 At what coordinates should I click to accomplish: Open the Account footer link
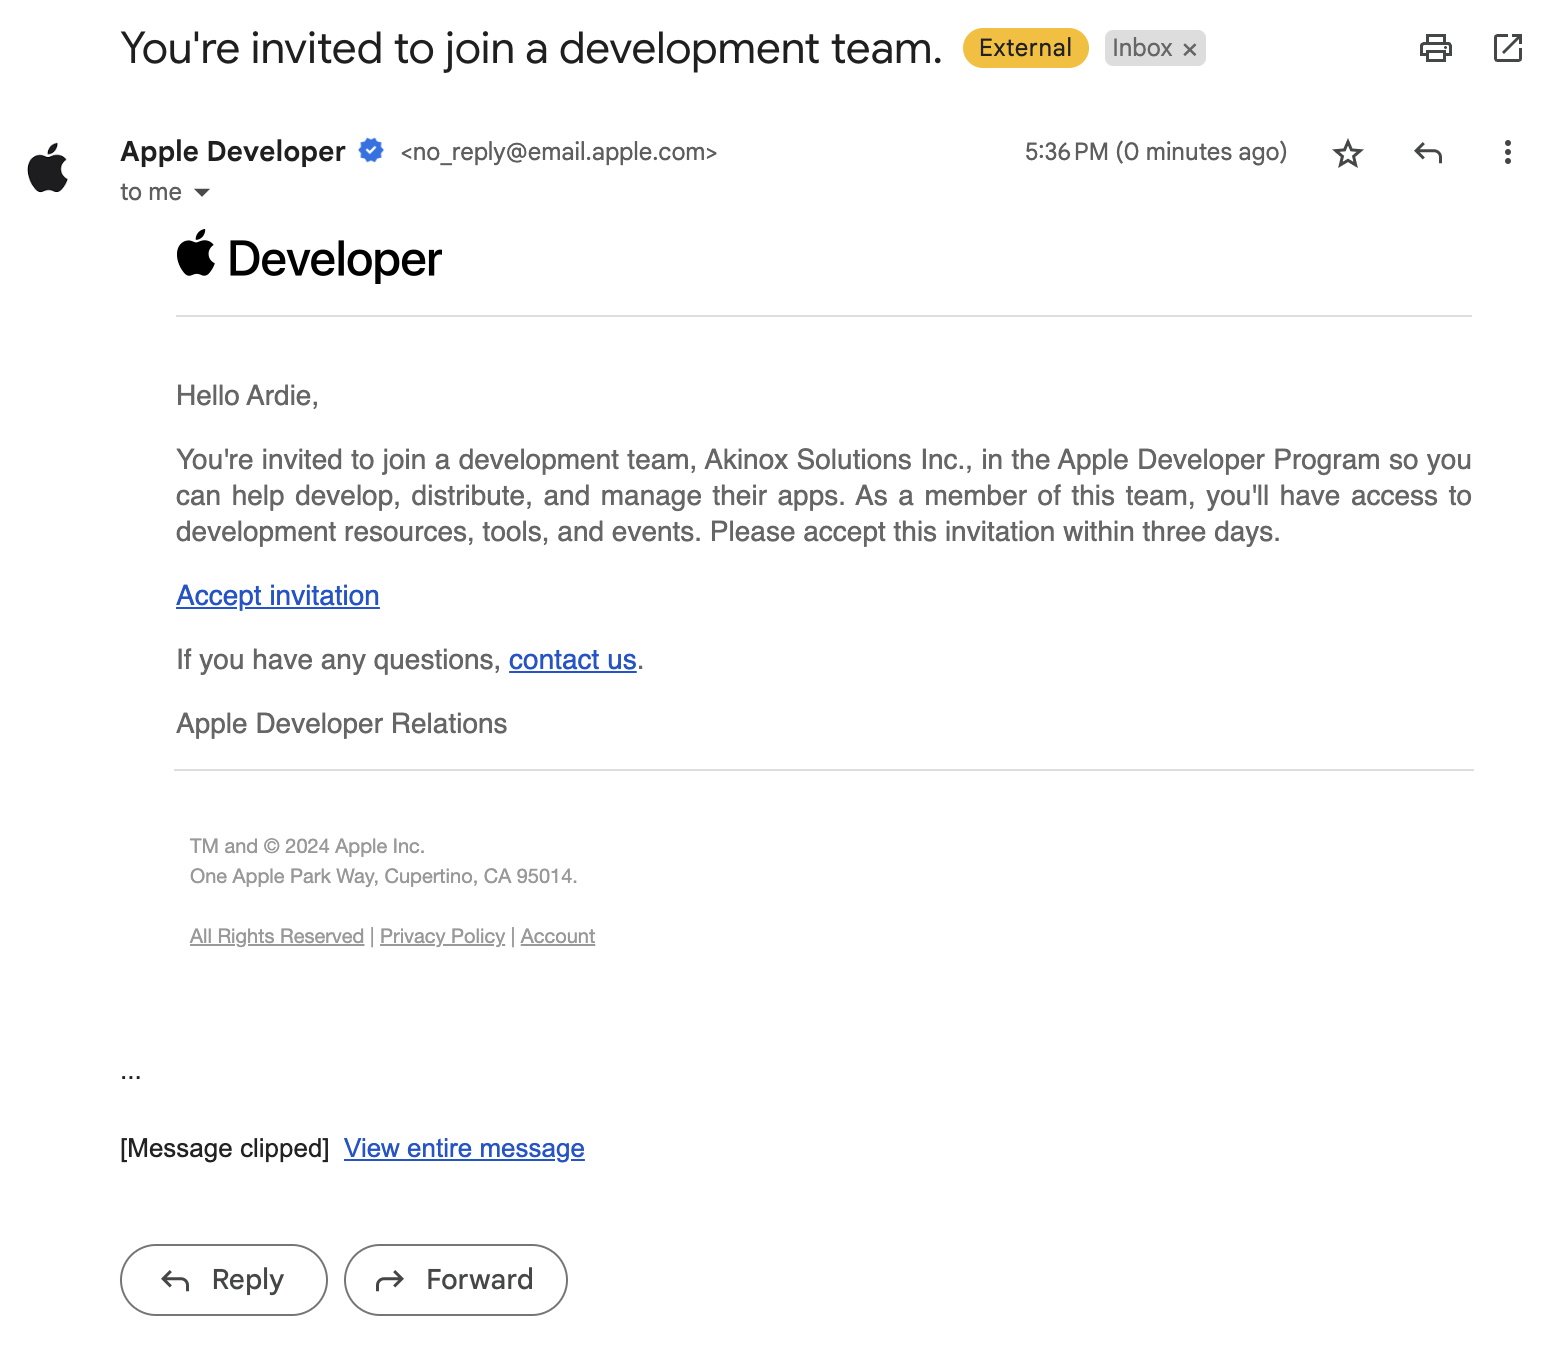(x=558, y=936)
